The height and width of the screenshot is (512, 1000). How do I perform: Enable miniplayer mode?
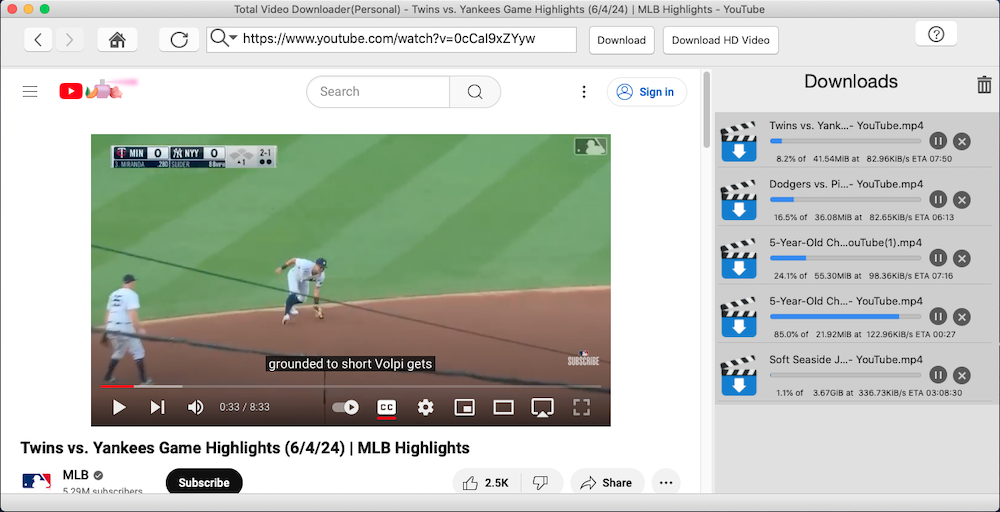(464, 407)
